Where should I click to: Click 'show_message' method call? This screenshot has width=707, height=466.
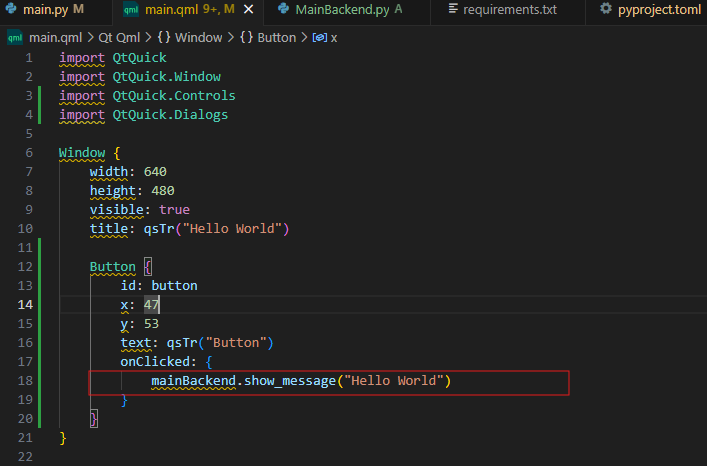point(290,381)
